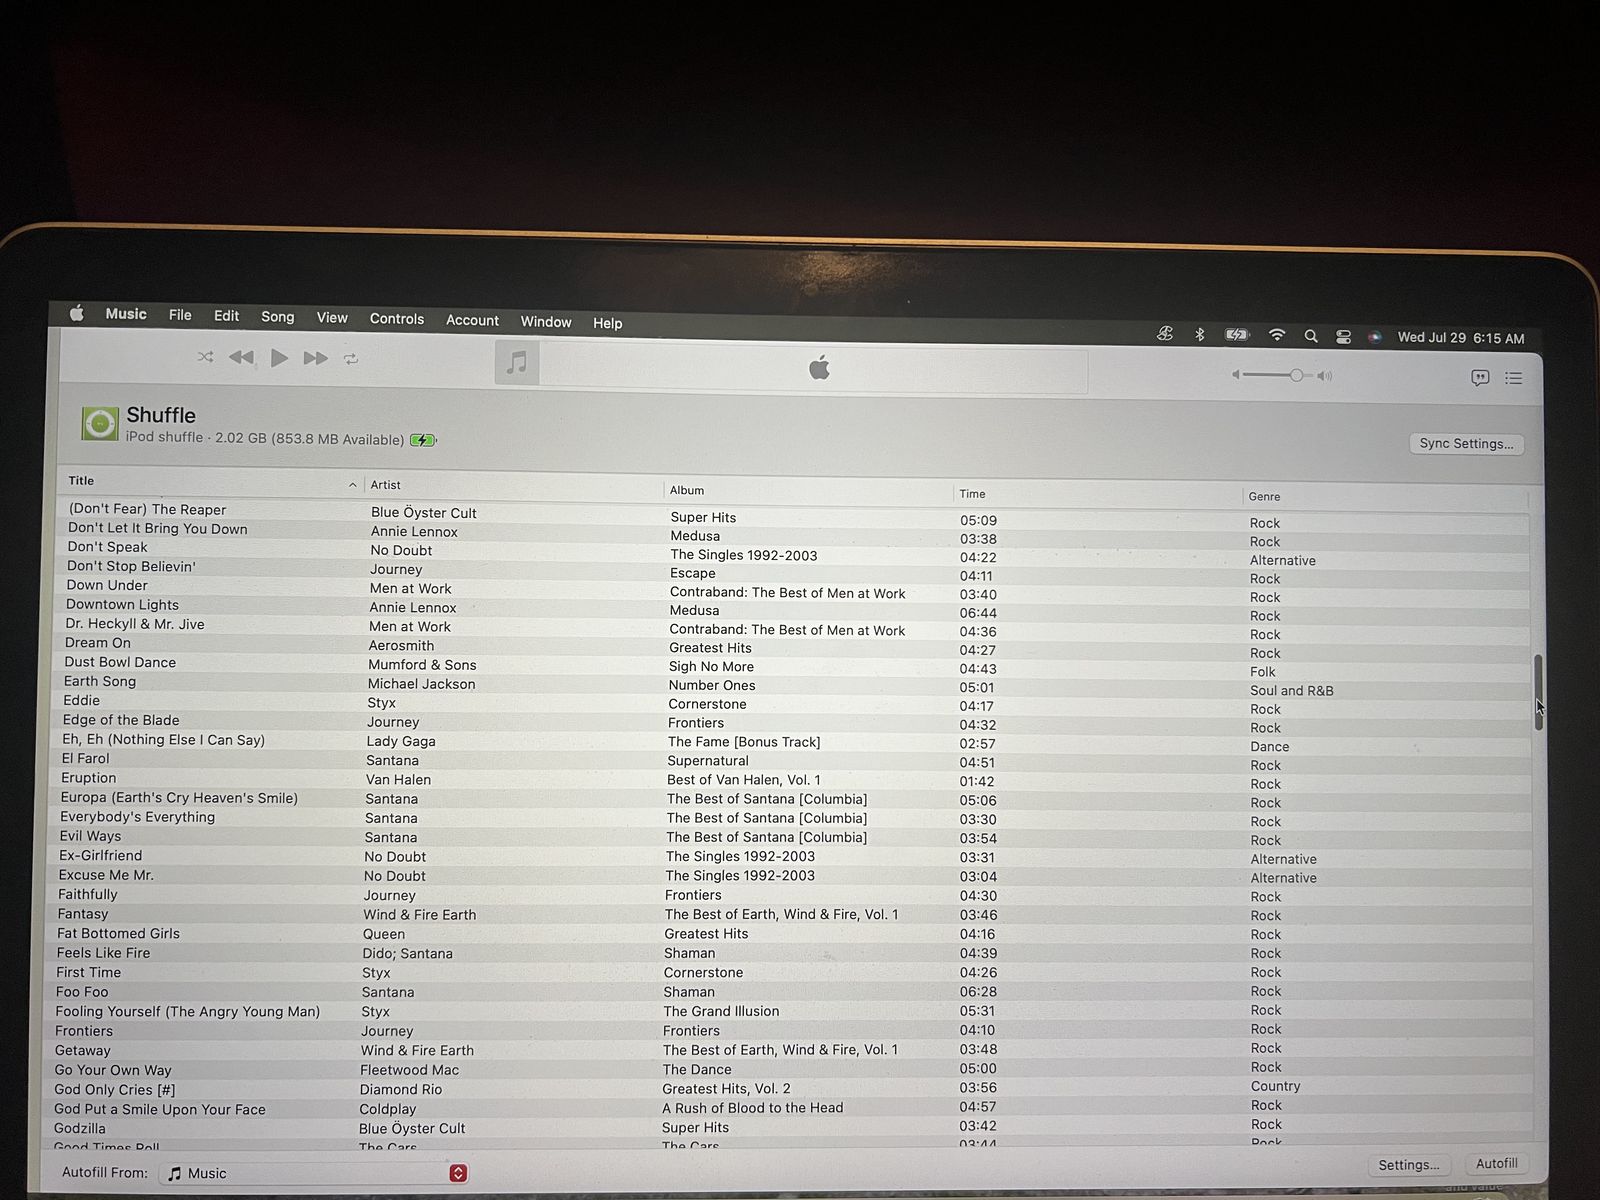Open the Song menu

pyautogui.click(x=278, y=317)
